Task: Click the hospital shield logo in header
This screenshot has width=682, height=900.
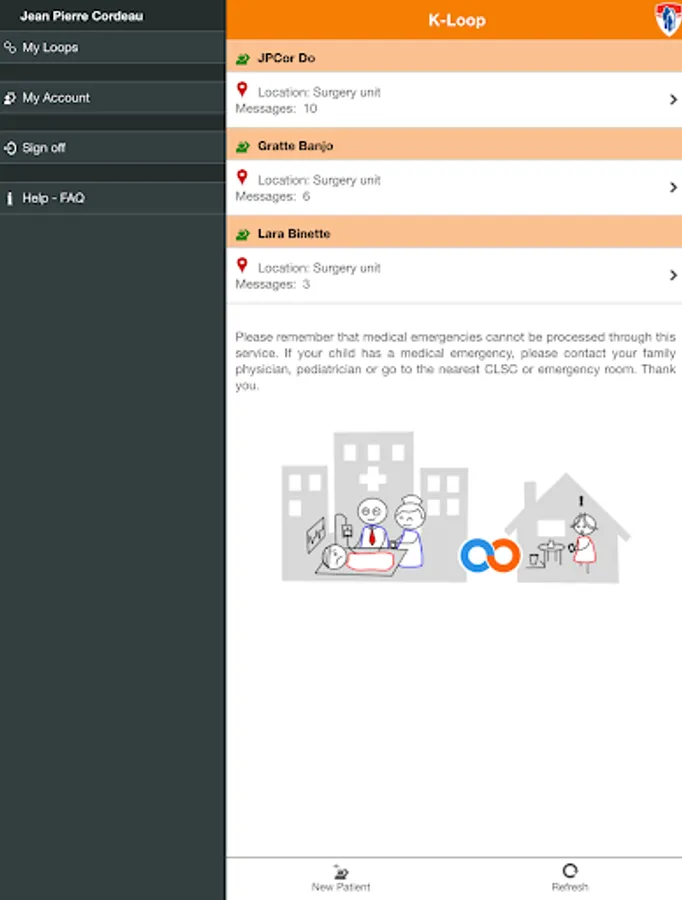Action: click(668, 19)
